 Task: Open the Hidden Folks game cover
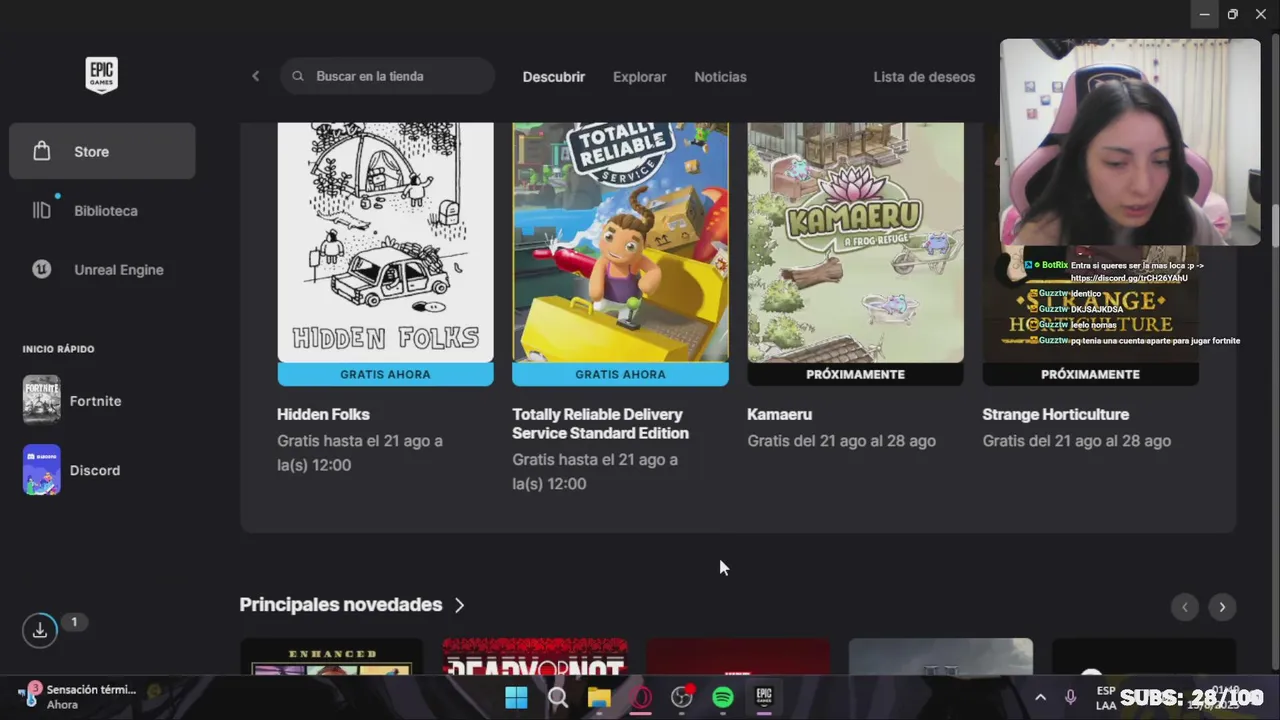[x=385, y=242]
